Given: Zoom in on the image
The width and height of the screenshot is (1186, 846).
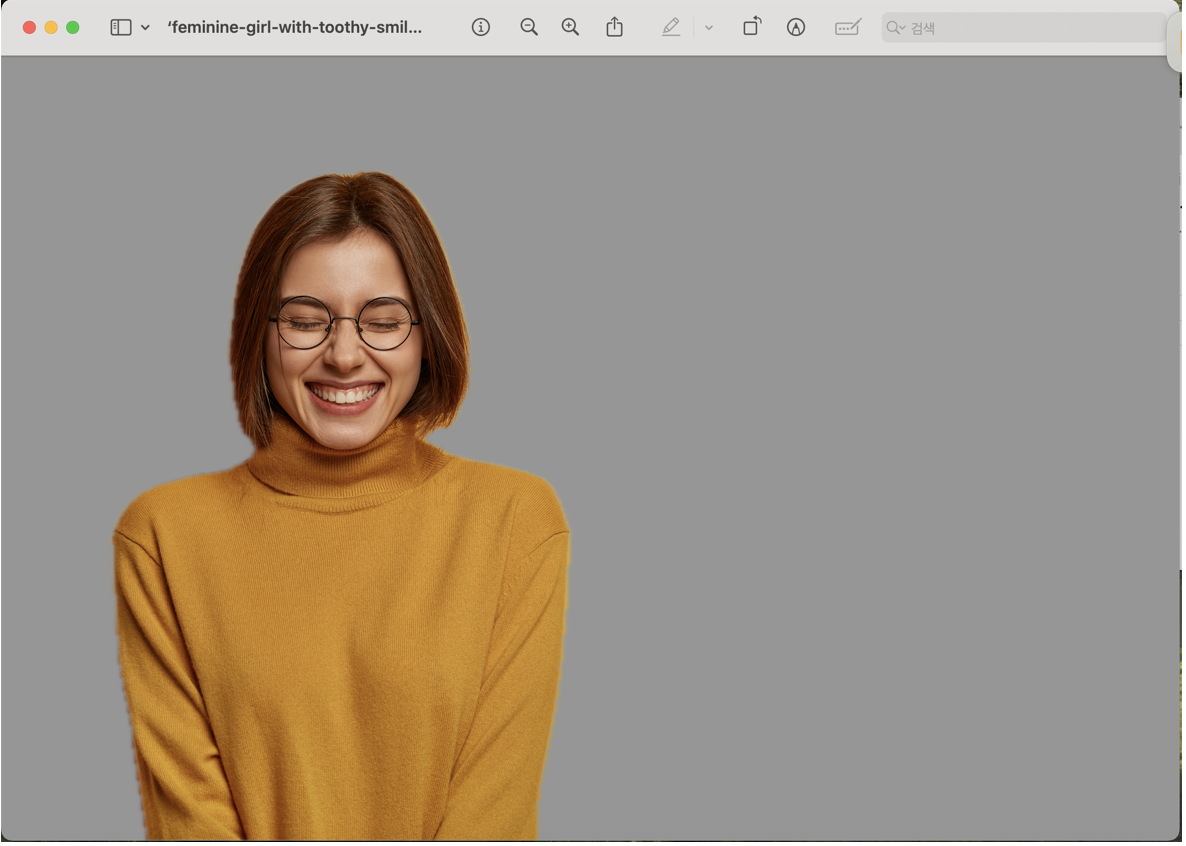Looking at the screenshot, I should click(570, 28).
